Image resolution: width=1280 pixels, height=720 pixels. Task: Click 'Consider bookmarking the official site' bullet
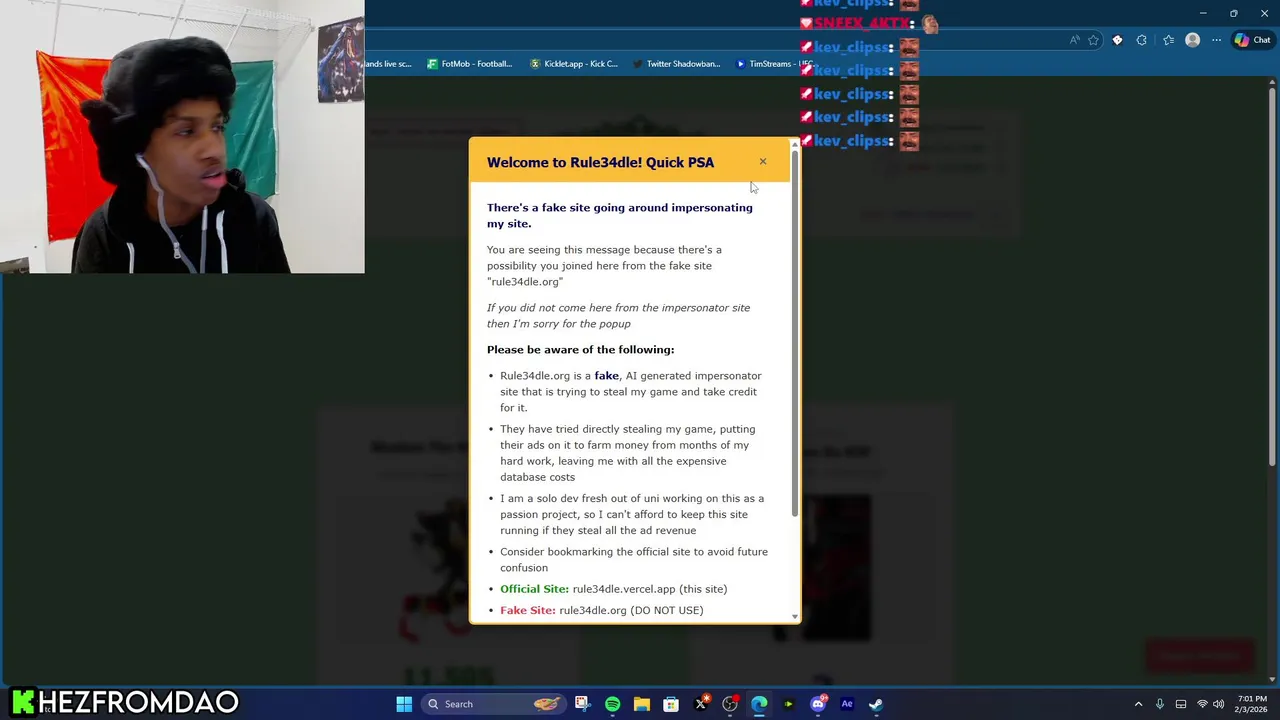point(634,560)
